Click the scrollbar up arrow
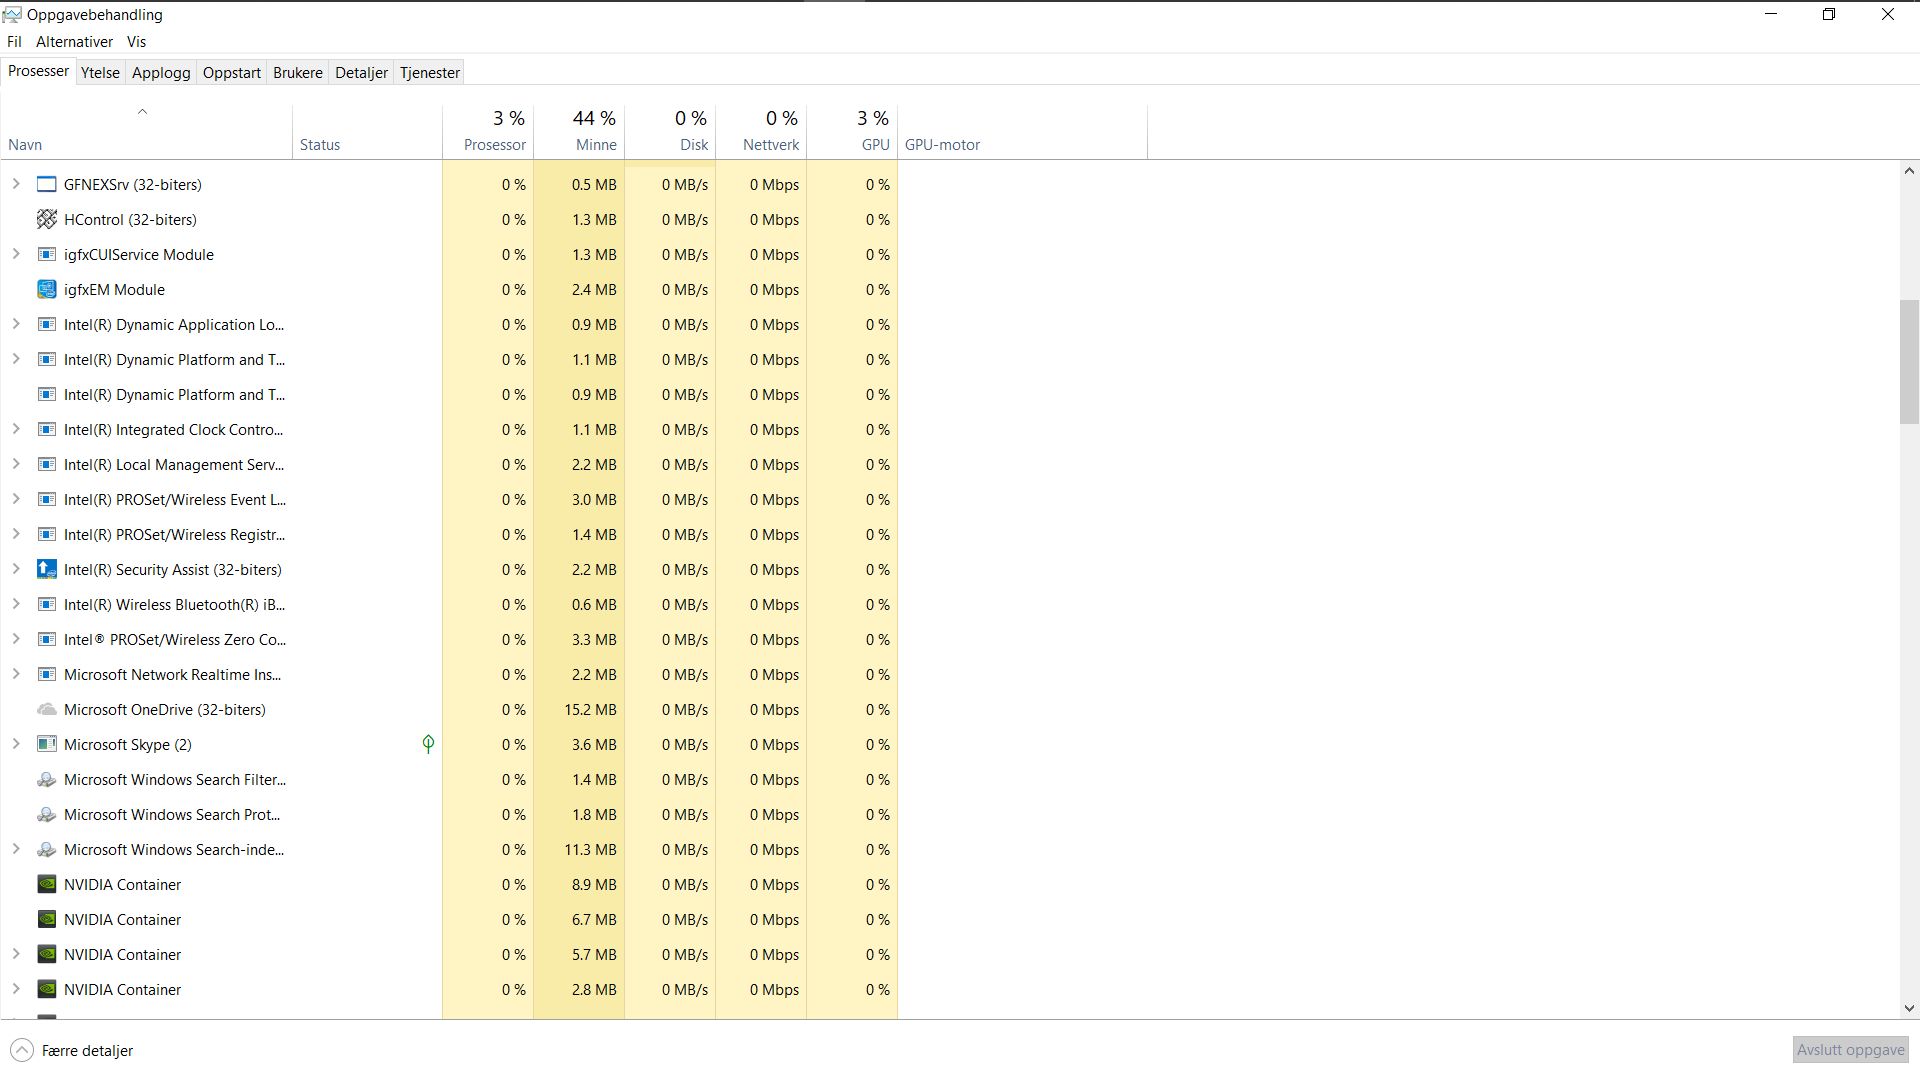 (x=1909, y=171)
